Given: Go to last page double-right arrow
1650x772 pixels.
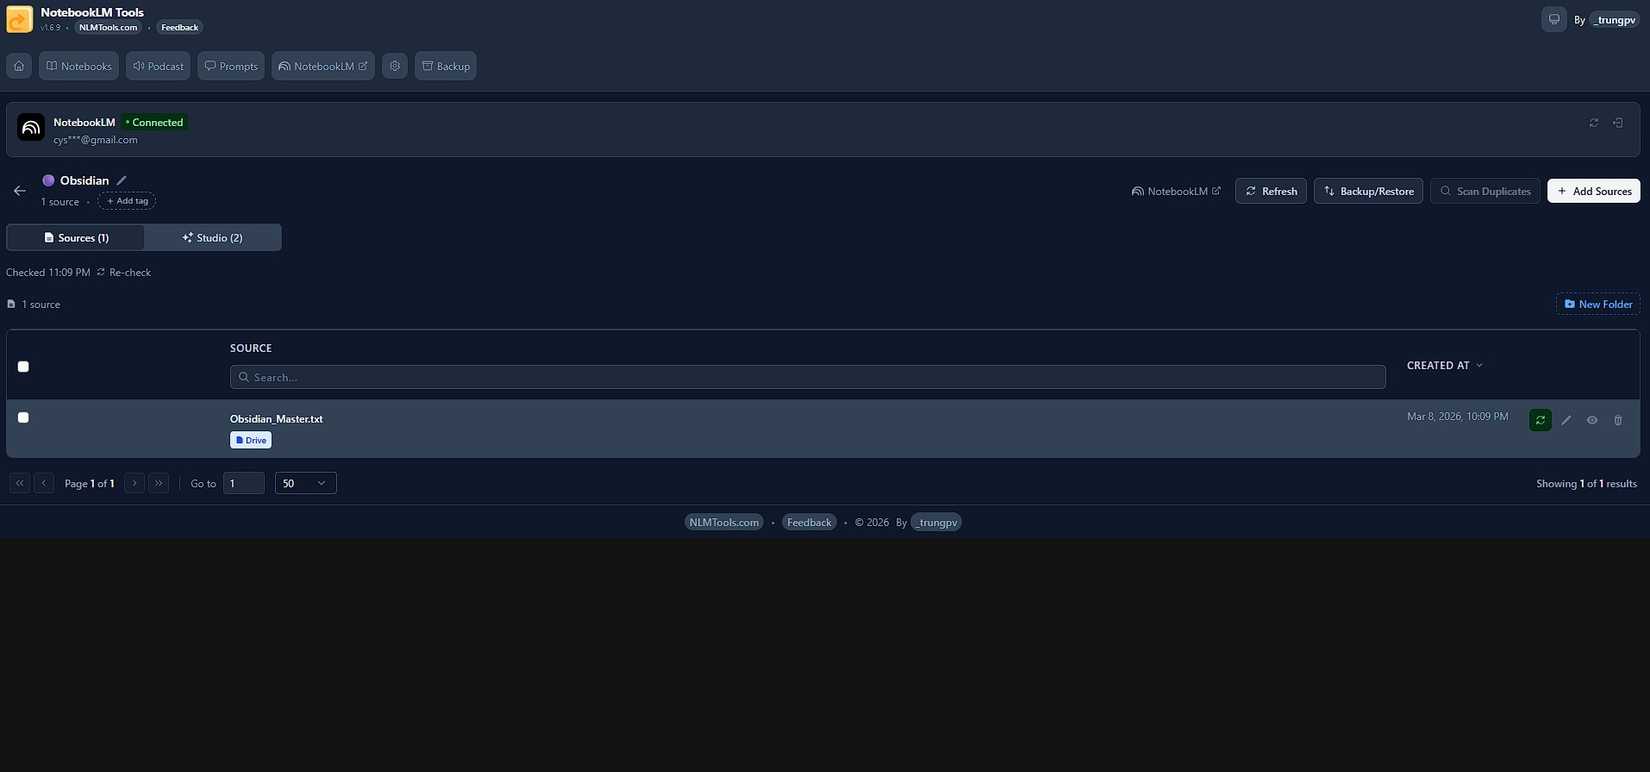Looking at the screenshot, I should 159,483.
